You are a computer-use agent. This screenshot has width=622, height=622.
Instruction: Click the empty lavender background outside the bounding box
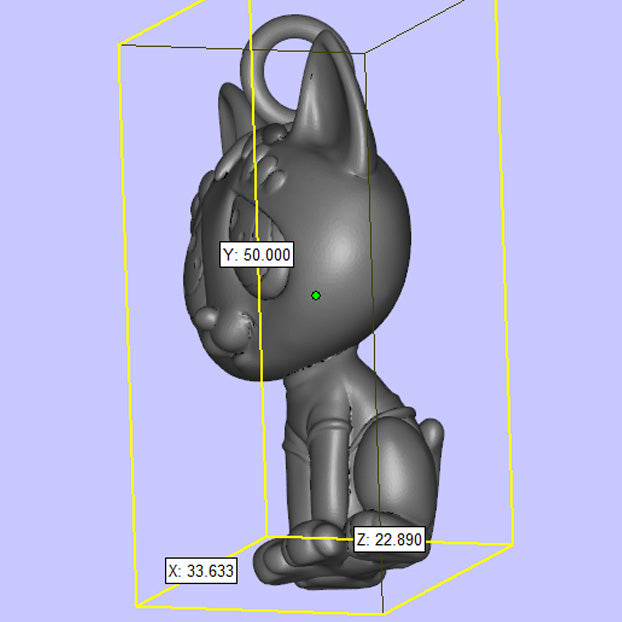560,300
